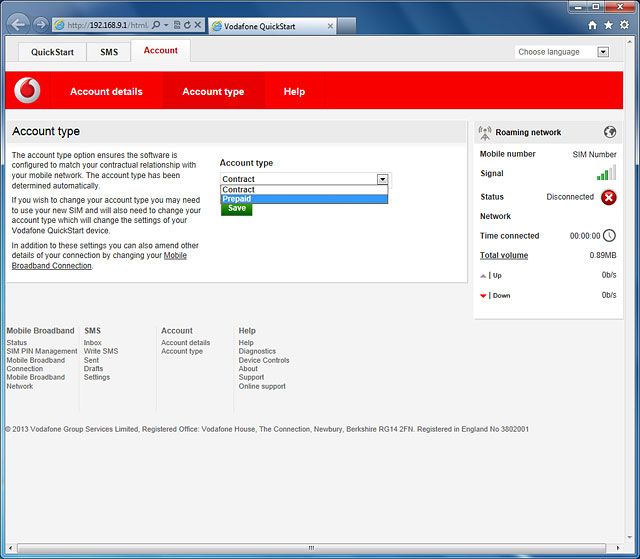The width and height of the screenshot is (640, 559).
Task: Open footer Diagnostics link
Action: 257,351
